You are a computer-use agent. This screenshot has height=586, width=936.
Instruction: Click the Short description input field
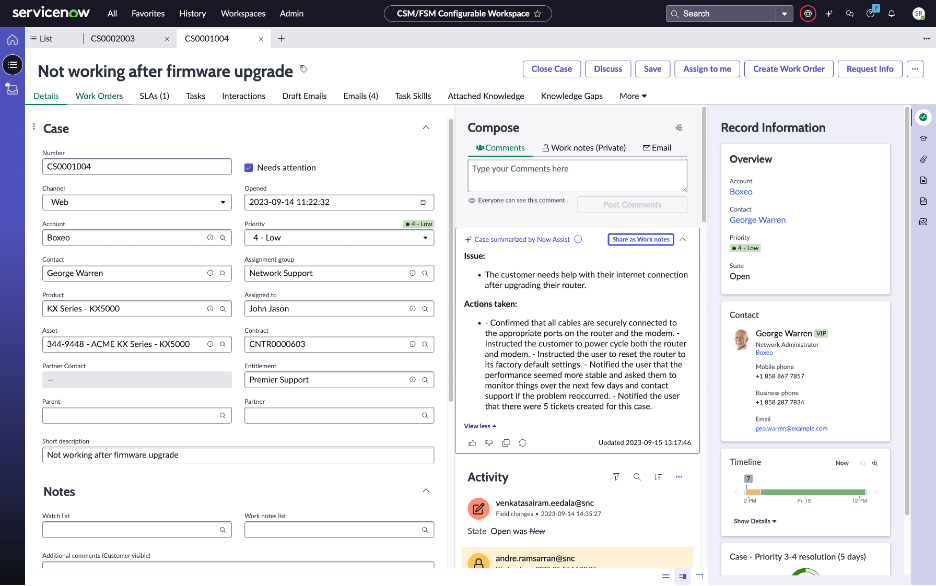238,455
